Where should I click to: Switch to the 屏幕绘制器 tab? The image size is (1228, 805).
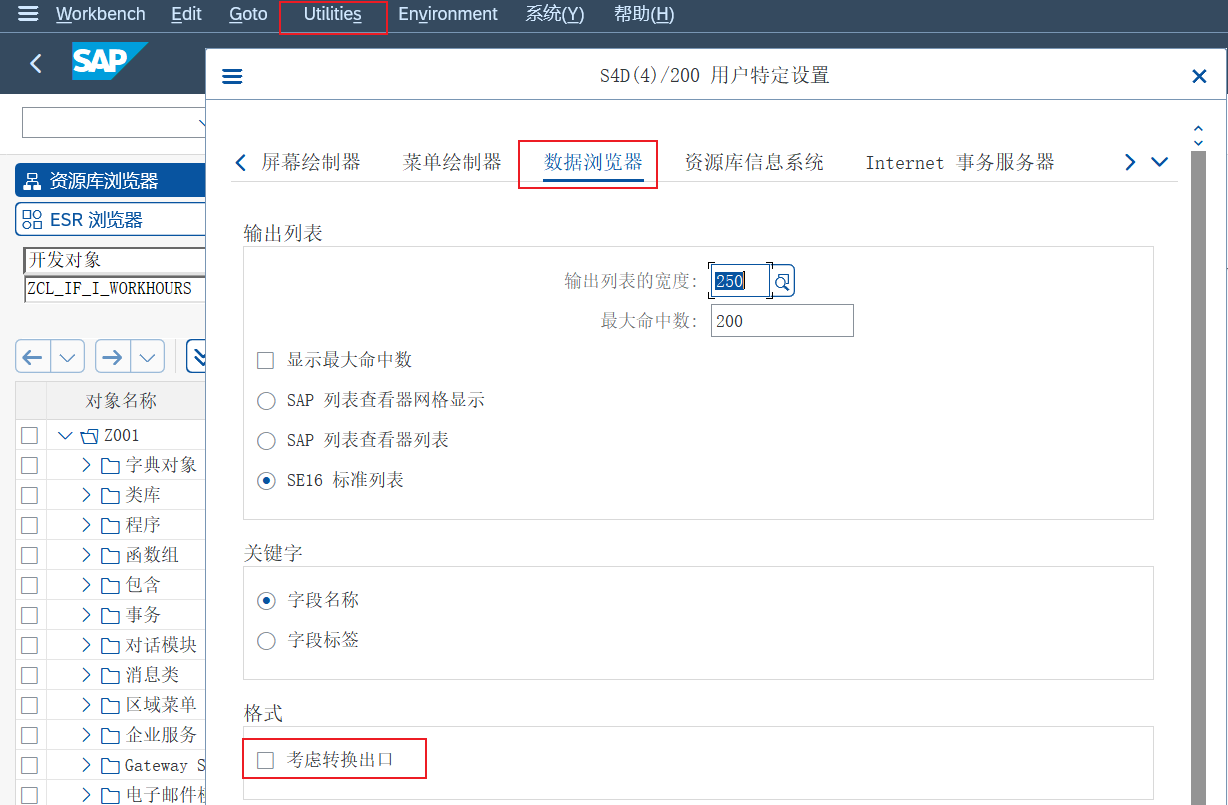[x=311, y=162]
